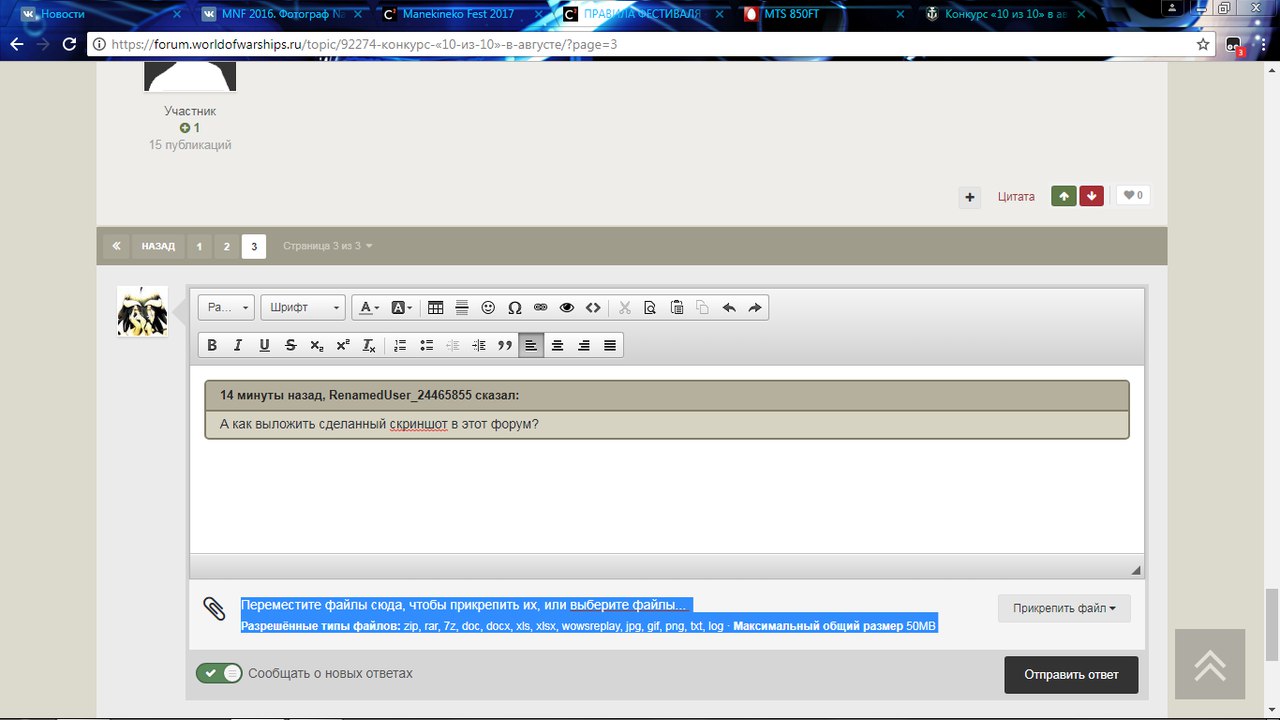
Task: Expand the "Страница 3 из 3" page selector
Action: tap(327, 246)
